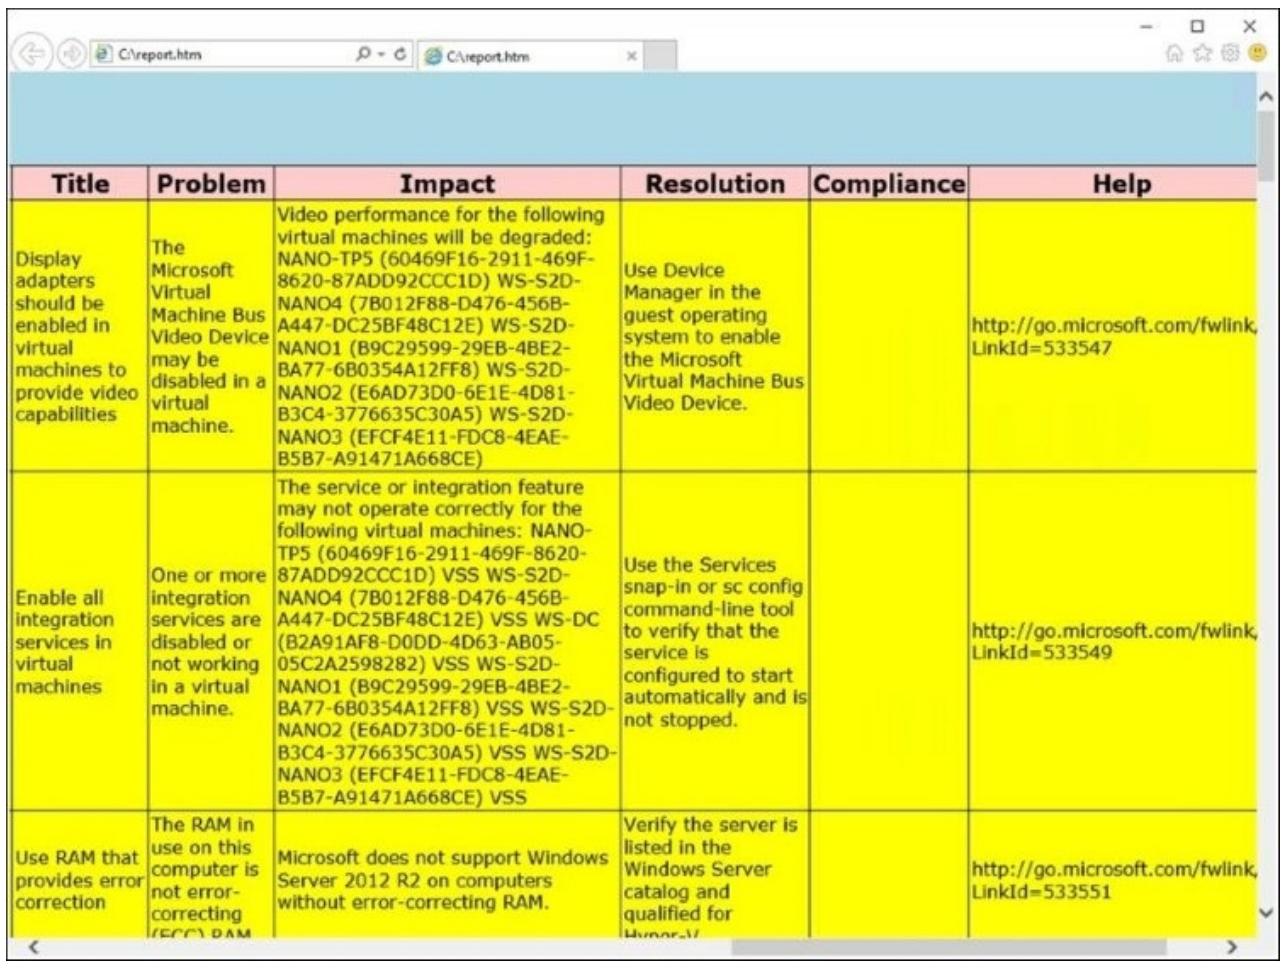Minimize the browser window
This screenshot has height=968, width=1286.
[1147, 27]
